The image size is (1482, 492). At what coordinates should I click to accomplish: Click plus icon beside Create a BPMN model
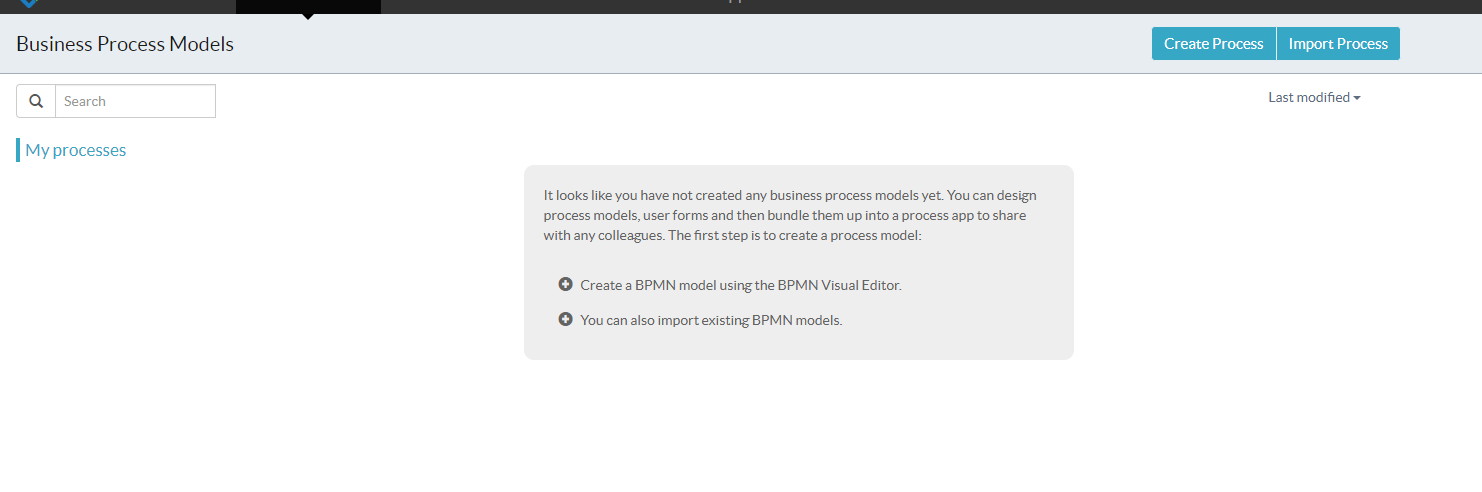point(565,284)
